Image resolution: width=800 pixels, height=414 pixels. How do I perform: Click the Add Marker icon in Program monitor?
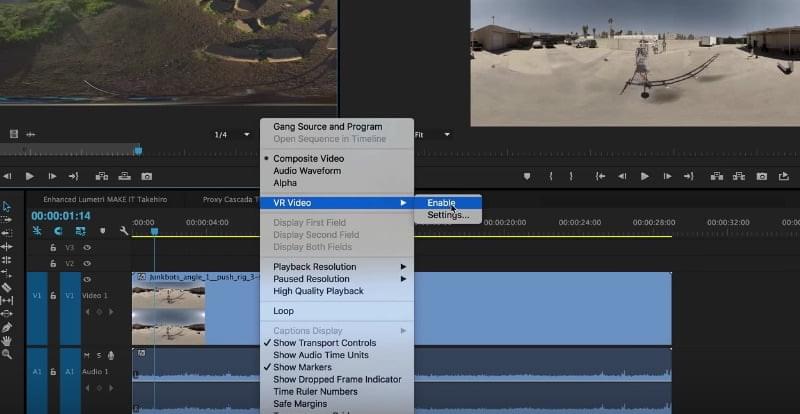(x=527, y=177)
